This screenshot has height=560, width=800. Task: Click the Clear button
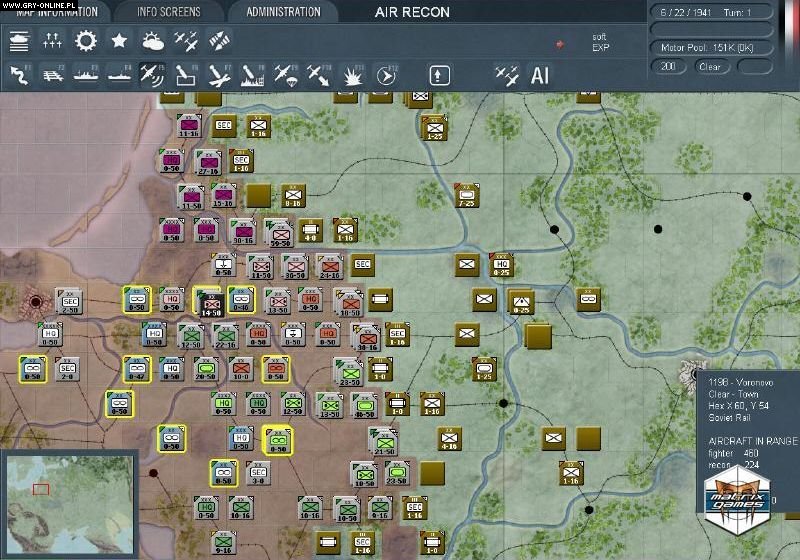click(x=710, y=67)
